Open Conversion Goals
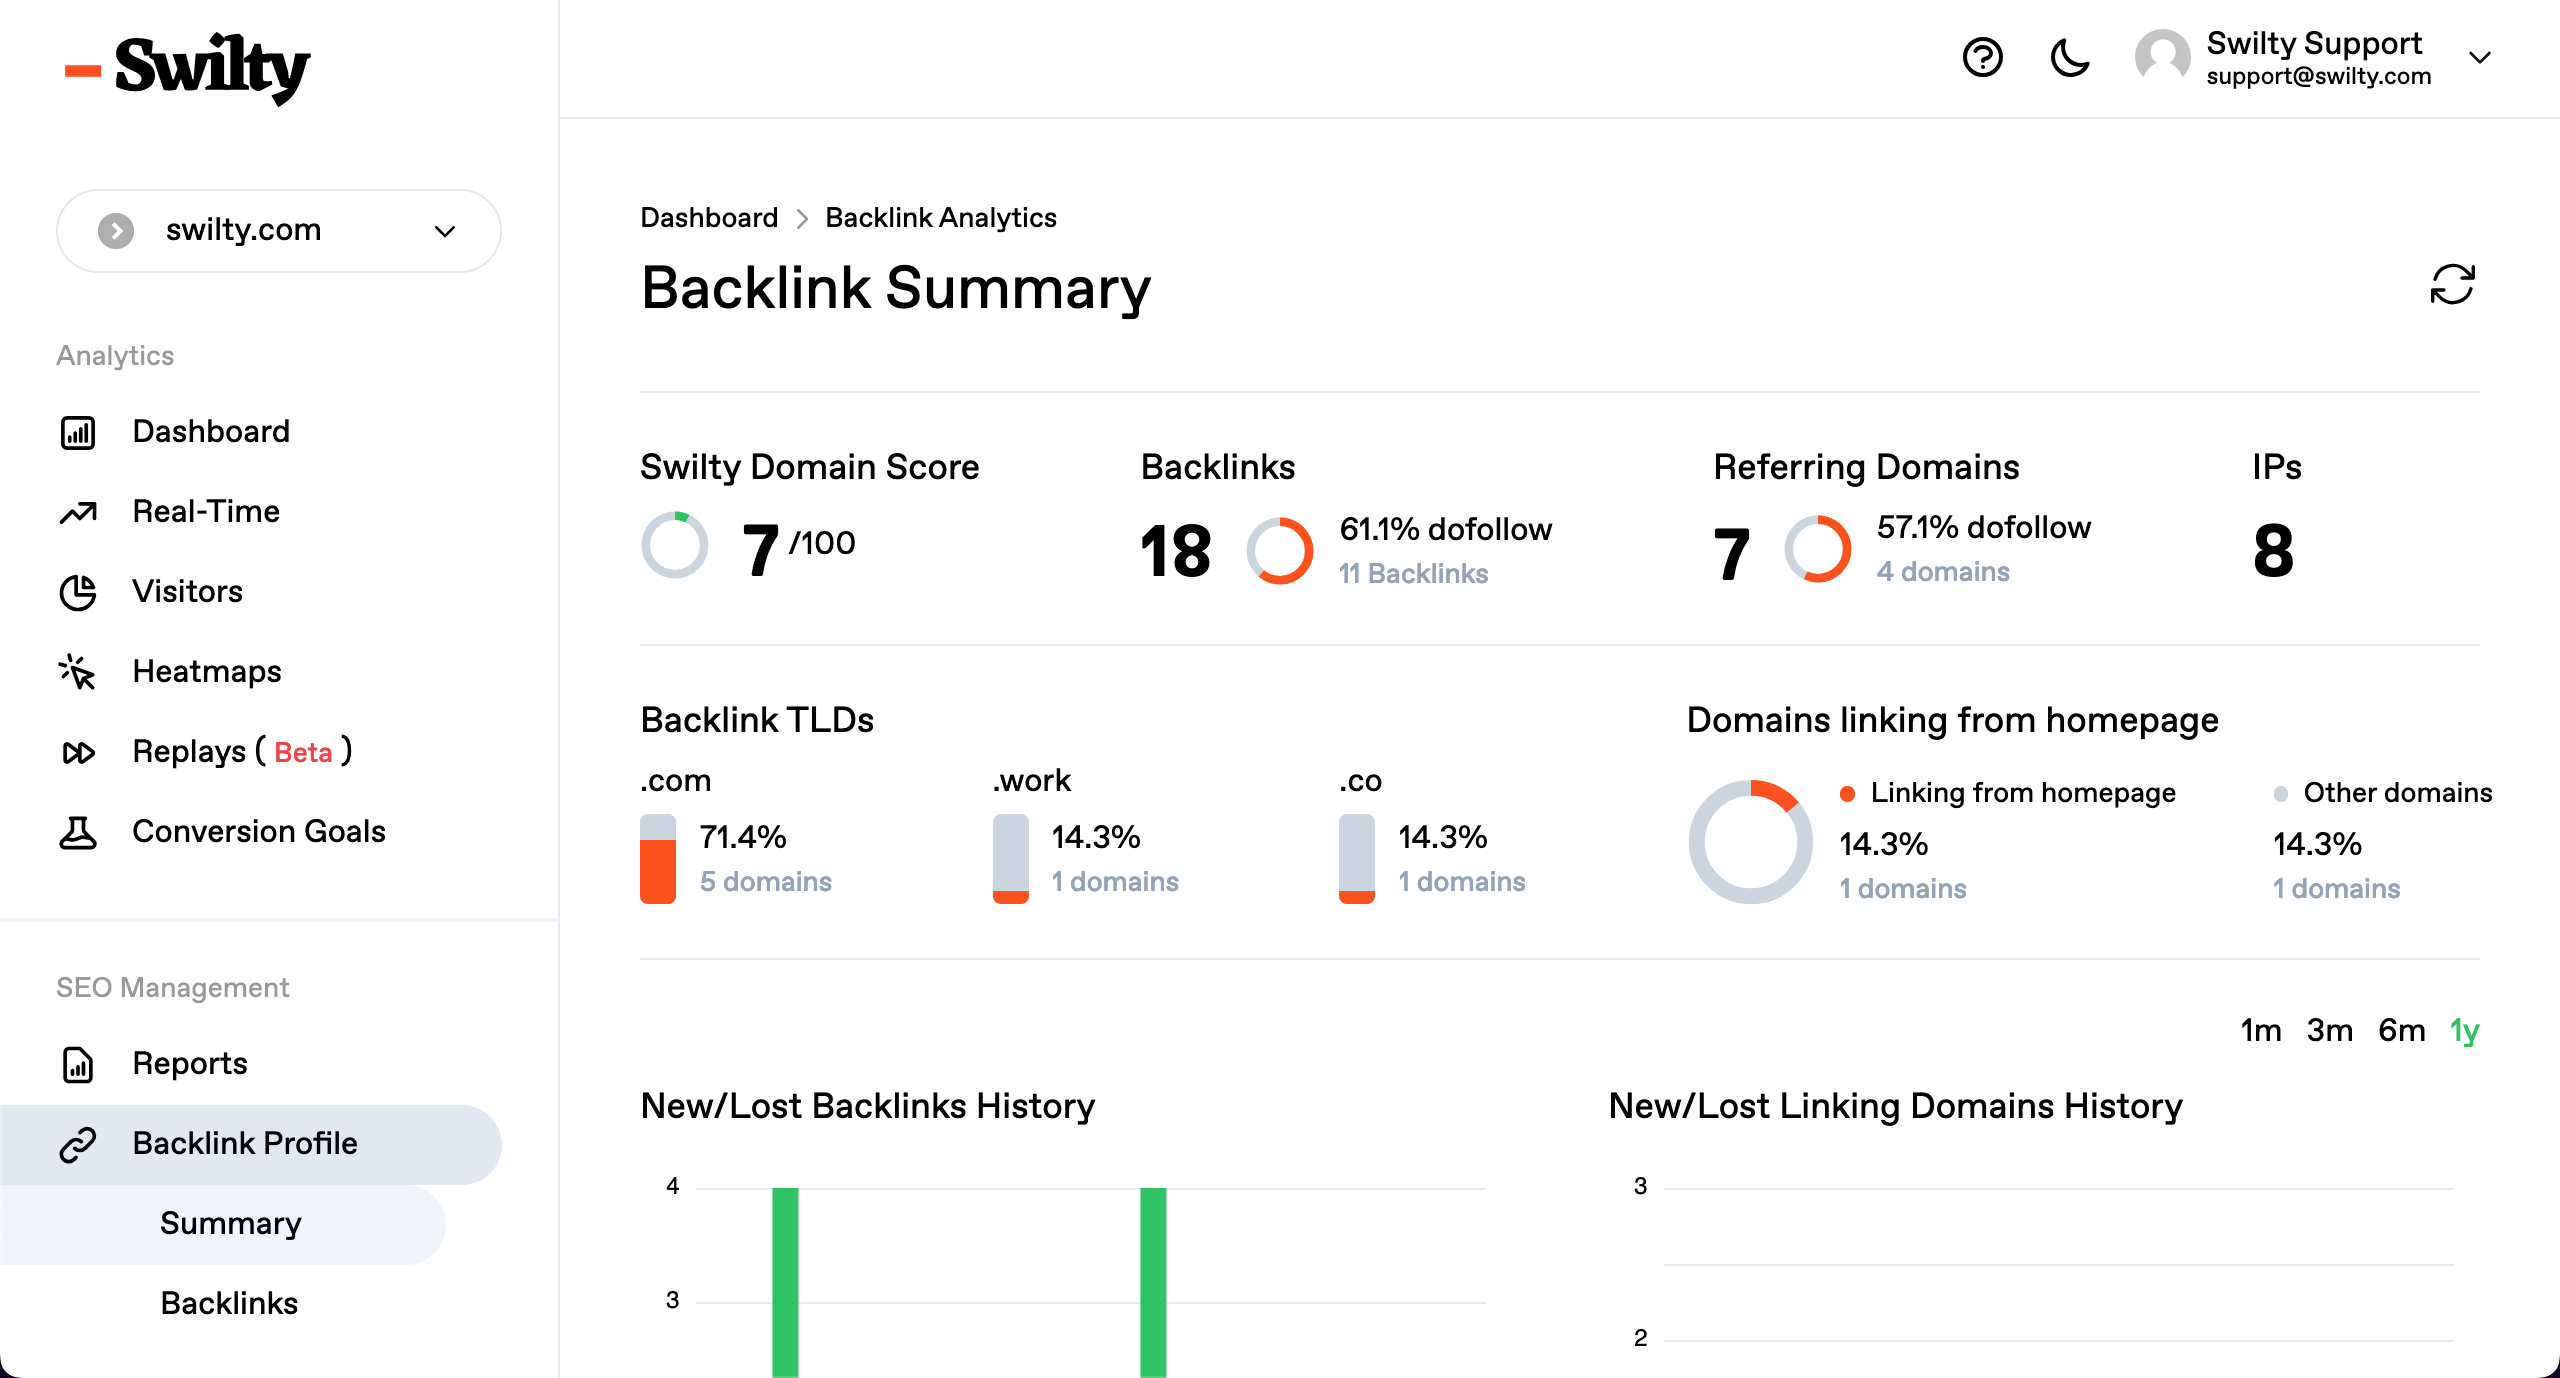Viewport: 2560px width, 1378px height. tap(258, 832)
